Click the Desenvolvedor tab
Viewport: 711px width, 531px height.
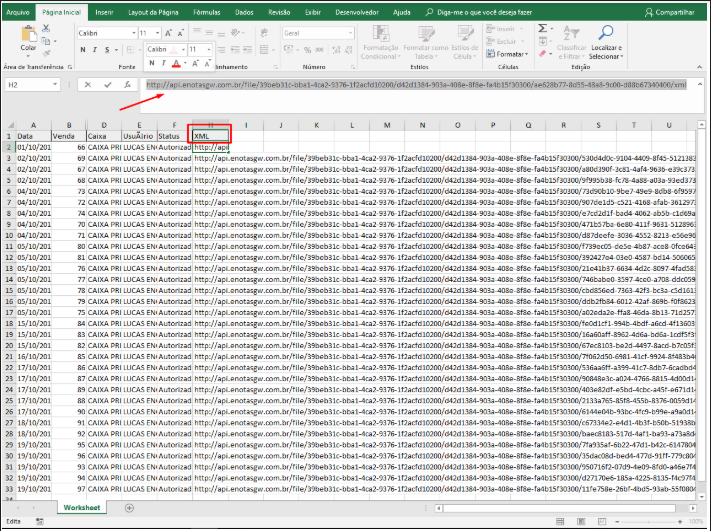(x=357, y=12)
